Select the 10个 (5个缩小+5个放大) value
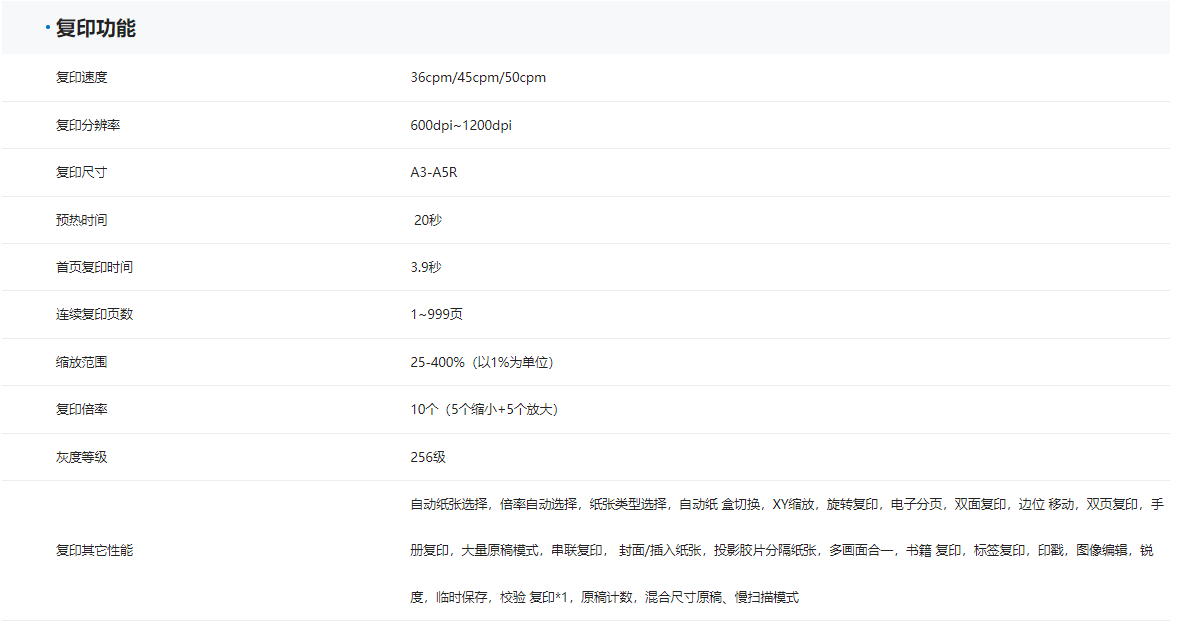The image size is (1178, 623). click(x=484, y=409)
